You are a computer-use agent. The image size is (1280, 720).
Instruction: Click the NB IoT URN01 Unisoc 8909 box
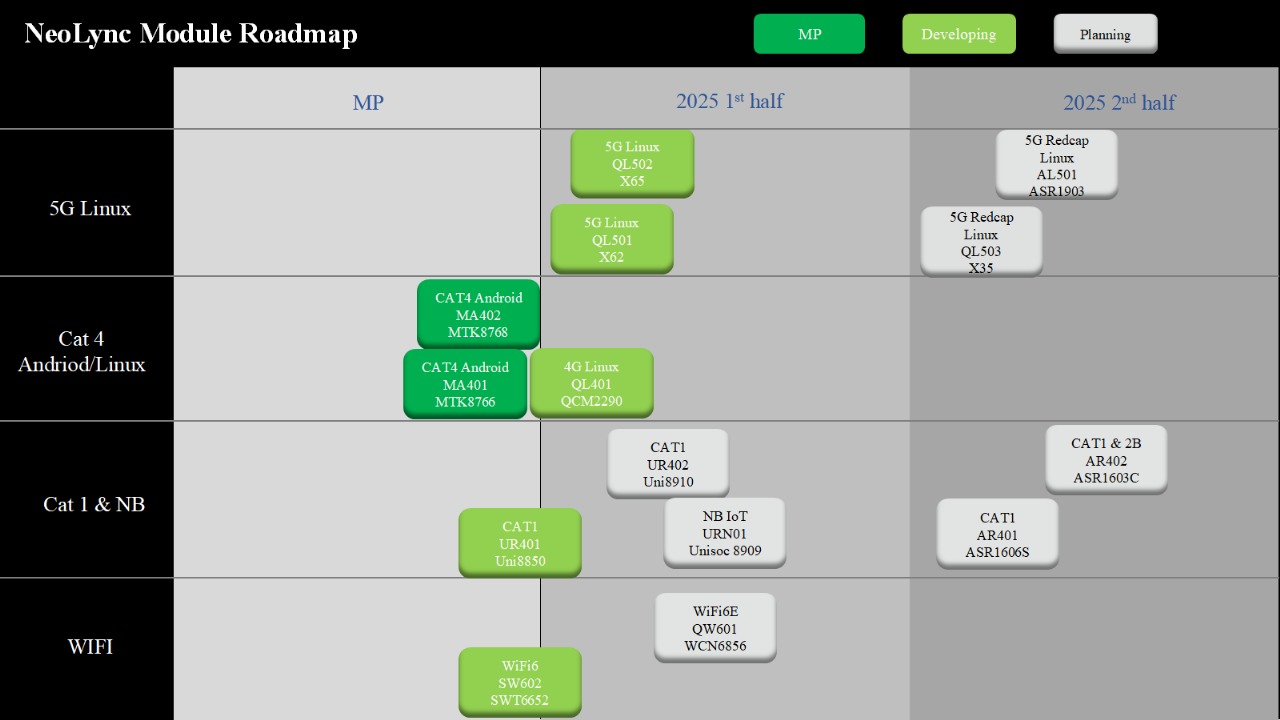(x=725, y=532)
